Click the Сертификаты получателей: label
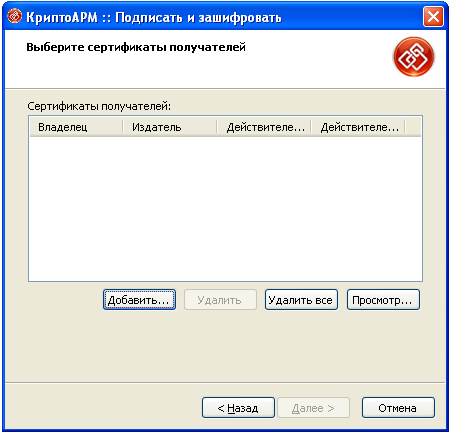The width and height of the screenshot is (451, 435). coord(99,106)
